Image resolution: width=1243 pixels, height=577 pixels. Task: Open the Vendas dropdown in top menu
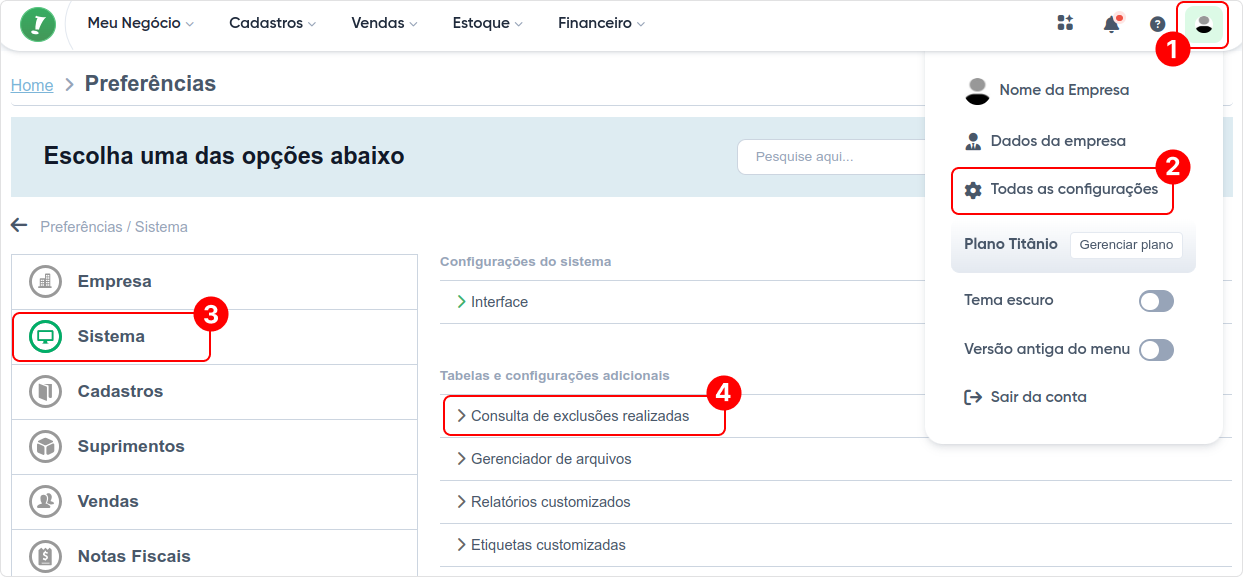pyautogui.click(x=384, y=23)
